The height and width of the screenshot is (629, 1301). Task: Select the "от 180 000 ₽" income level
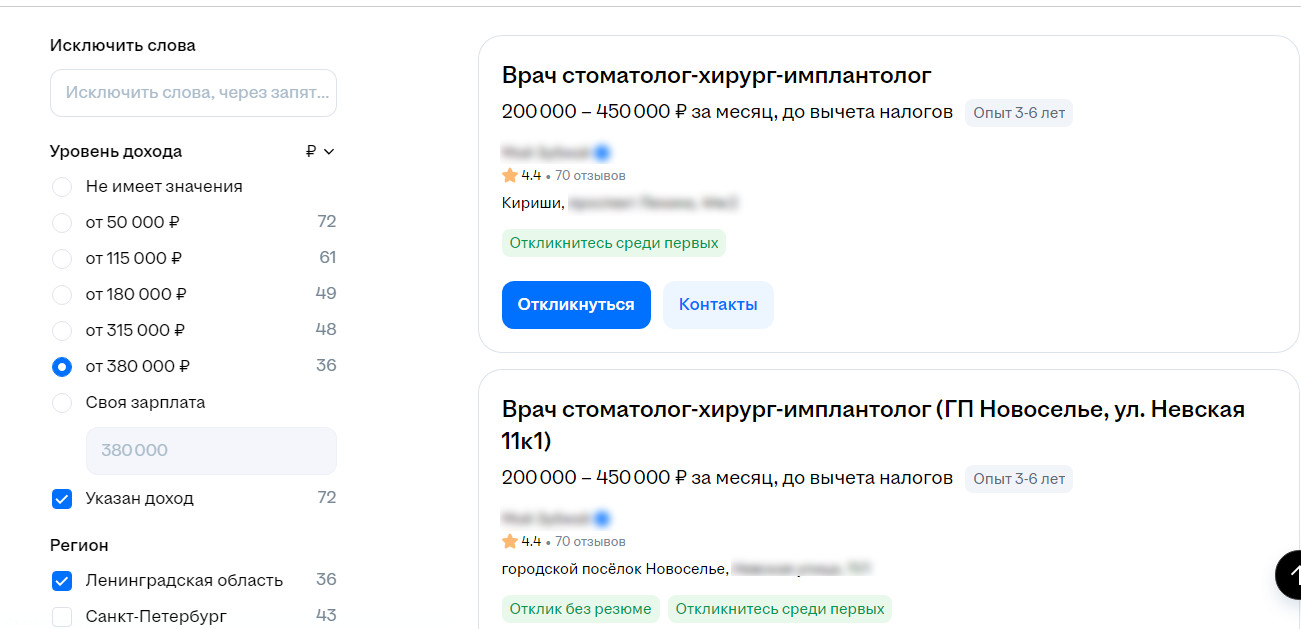(x=62, y=295)
